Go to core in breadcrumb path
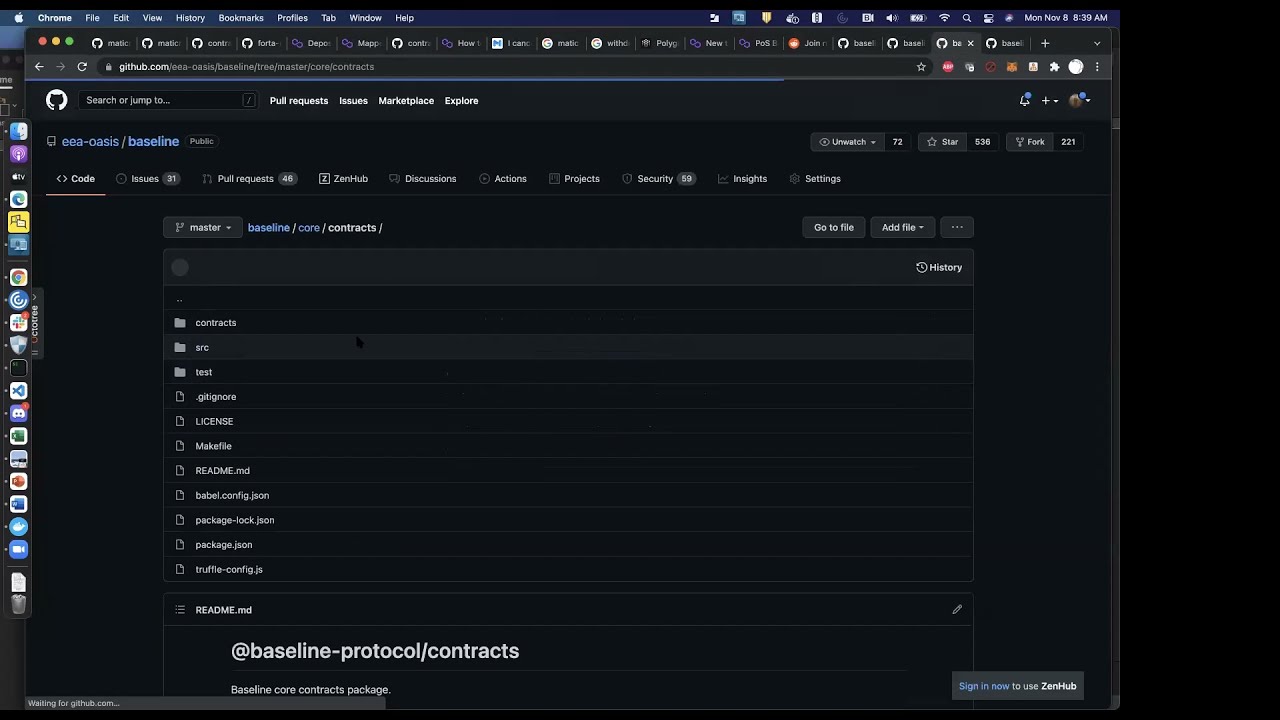The height and width of the screenshot is (720, 1280). click(x=308, y=227)
